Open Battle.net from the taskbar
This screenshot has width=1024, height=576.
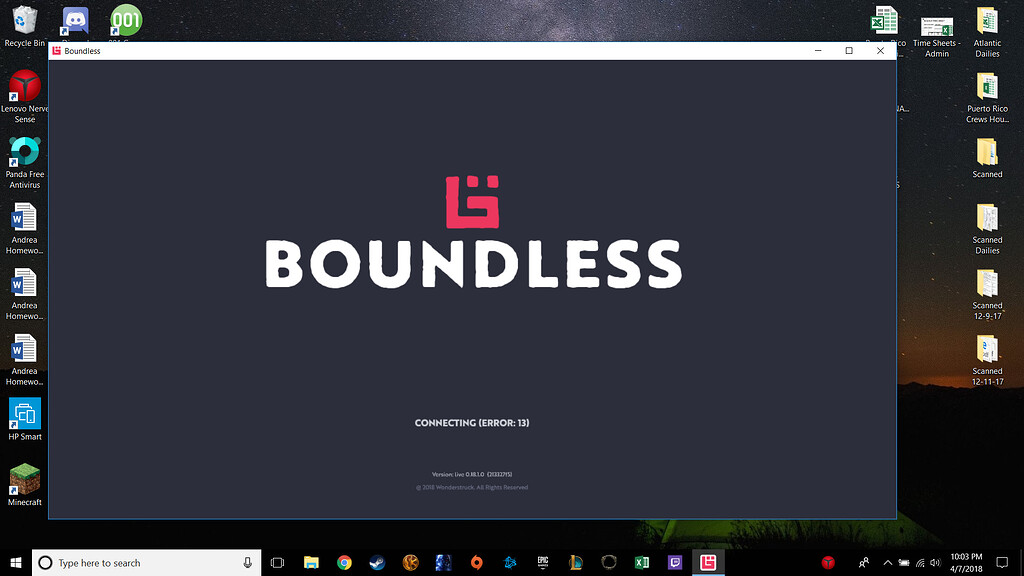(x=510, y=563)
